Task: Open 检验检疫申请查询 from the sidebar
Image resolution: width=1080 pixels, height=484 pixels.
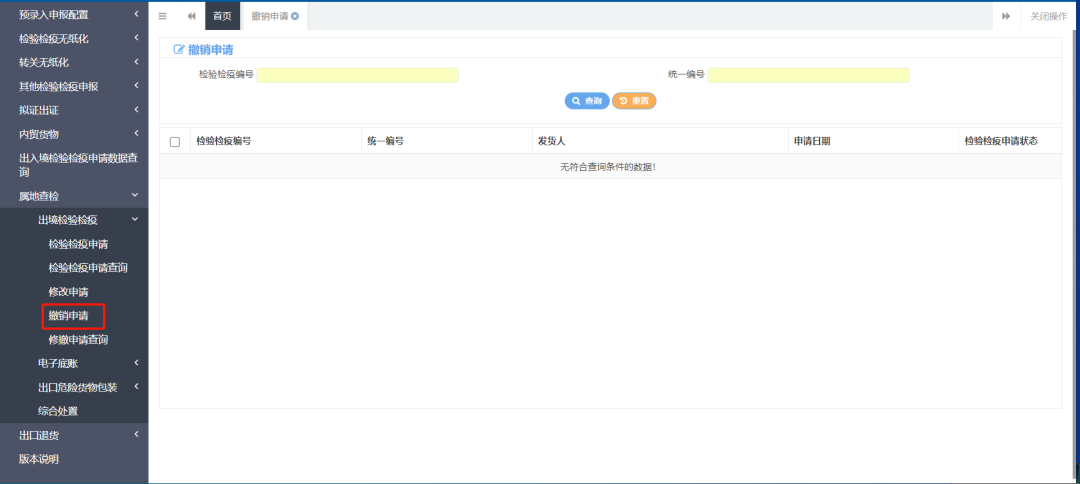Action: click(x=88, y=268)
